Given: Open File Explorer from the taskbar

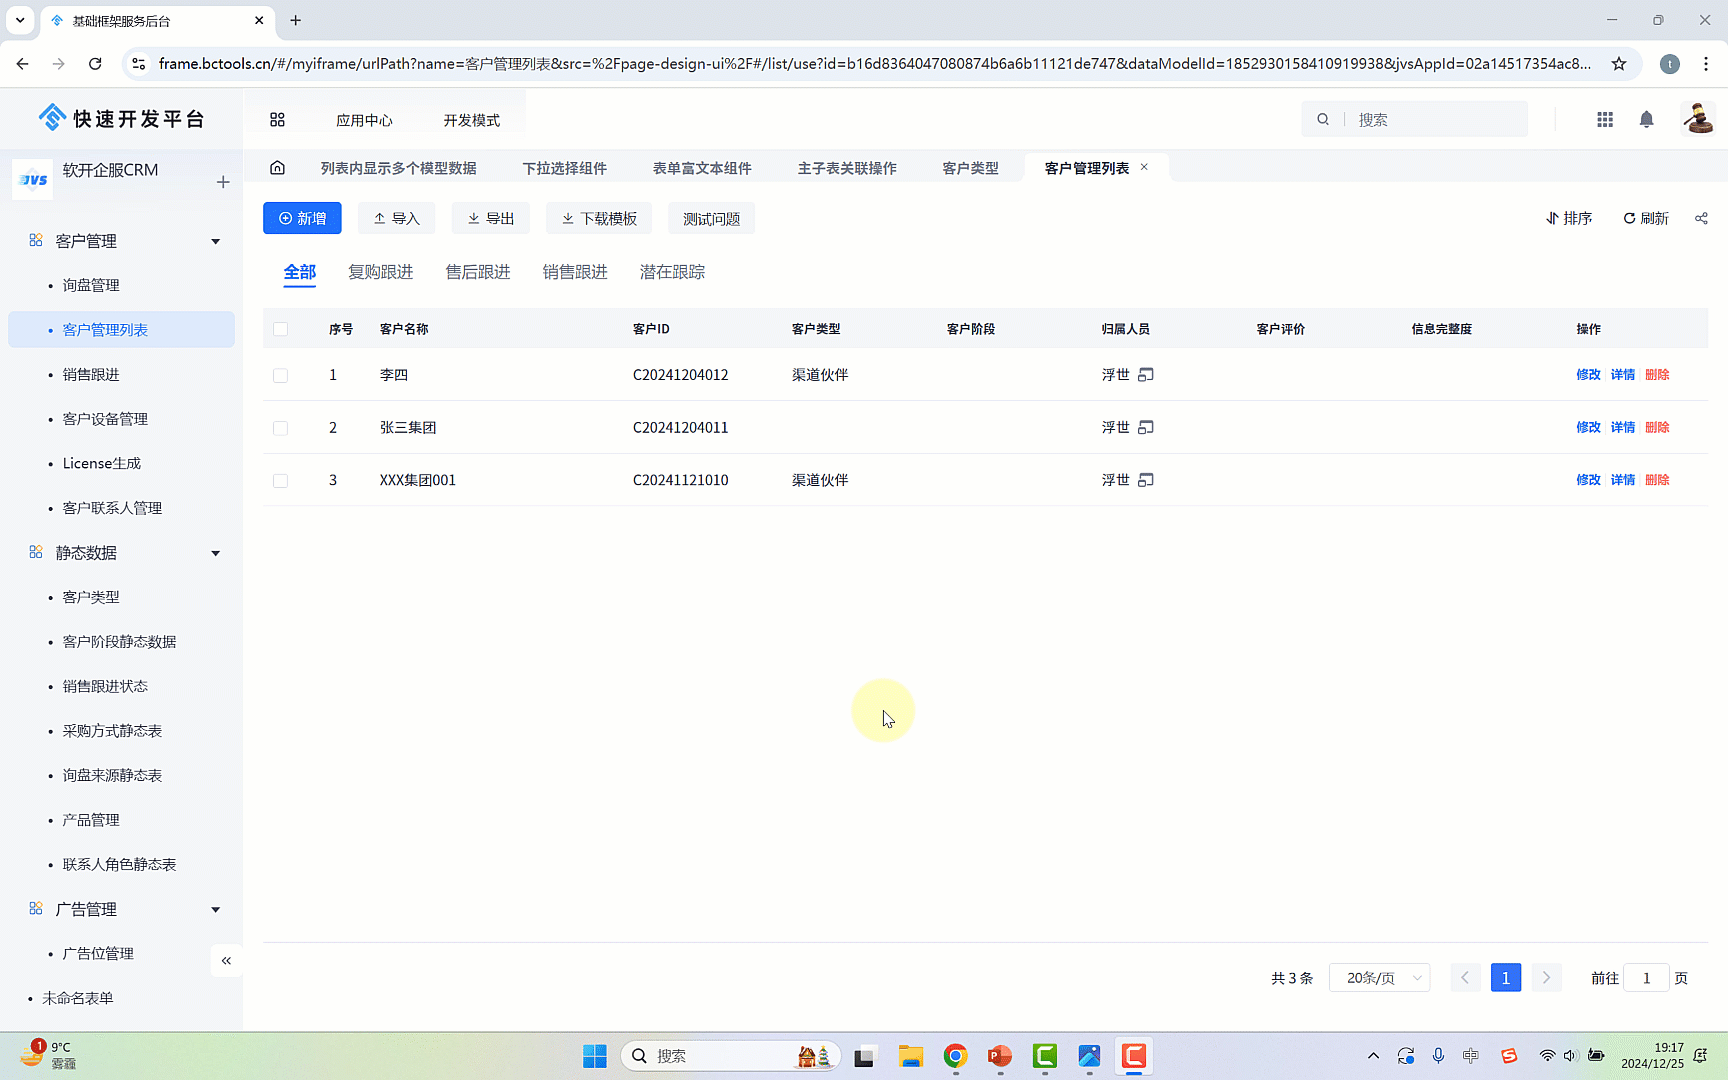Looking at the screenshot, I should pyautogui.click(x=910, y=1056).
